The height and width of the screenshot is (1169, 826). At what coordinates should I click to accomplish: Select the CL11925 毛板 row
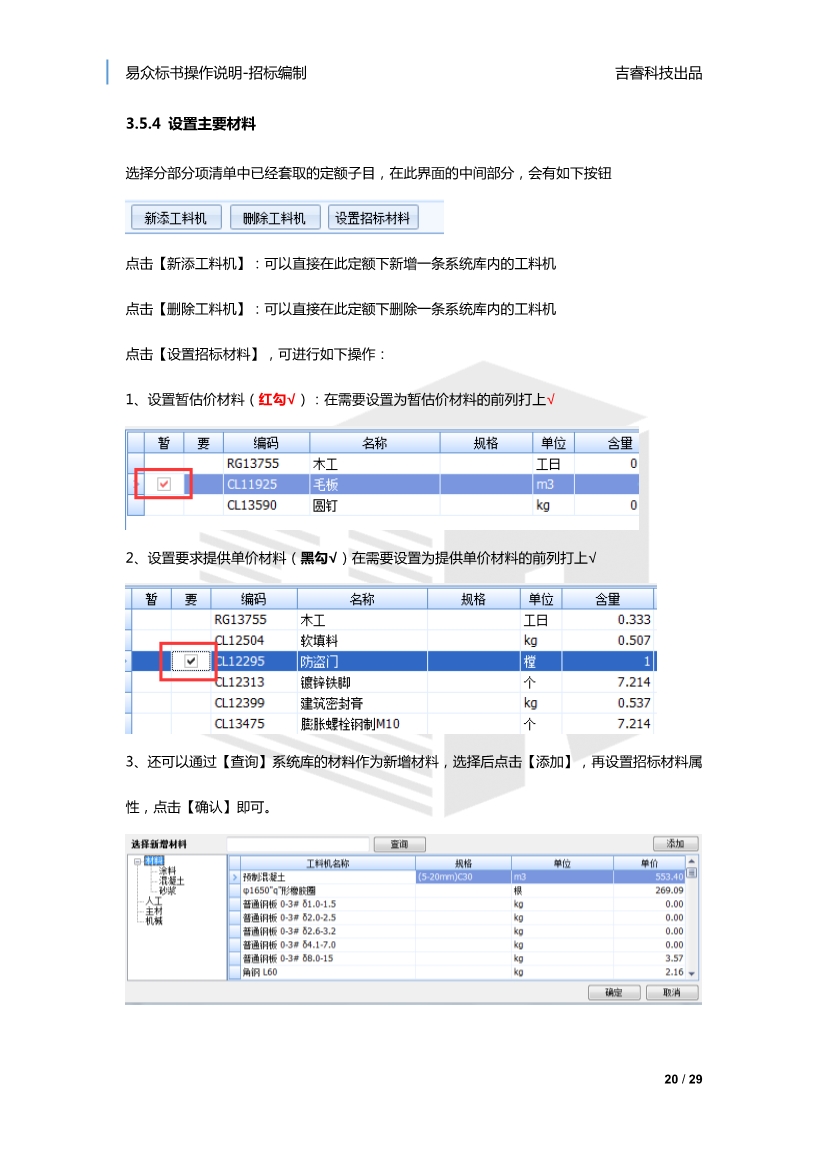(x=383, y=485)
